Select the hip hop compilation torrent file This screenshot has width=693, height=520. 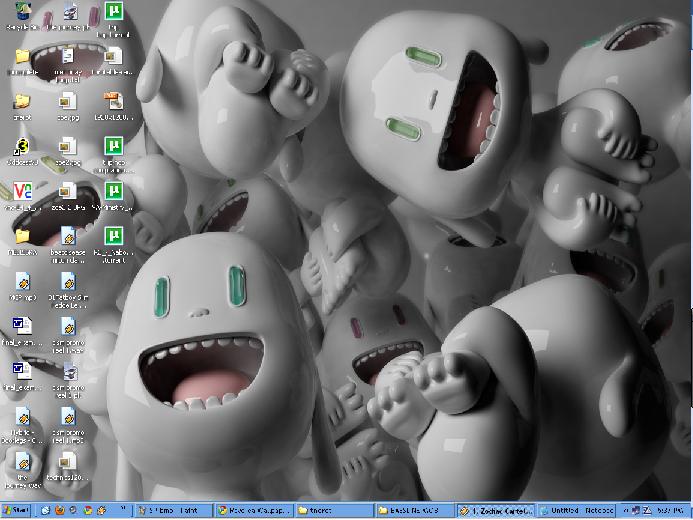pyautogui.click(x=113, y=155)
